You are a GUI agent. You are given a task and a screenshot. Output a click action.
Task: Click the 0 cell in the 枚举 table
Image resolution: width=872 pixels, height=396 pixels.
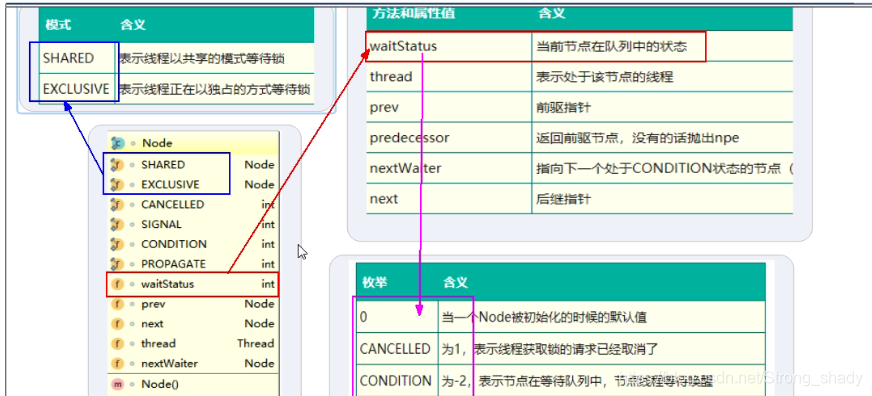pos(397,318)
